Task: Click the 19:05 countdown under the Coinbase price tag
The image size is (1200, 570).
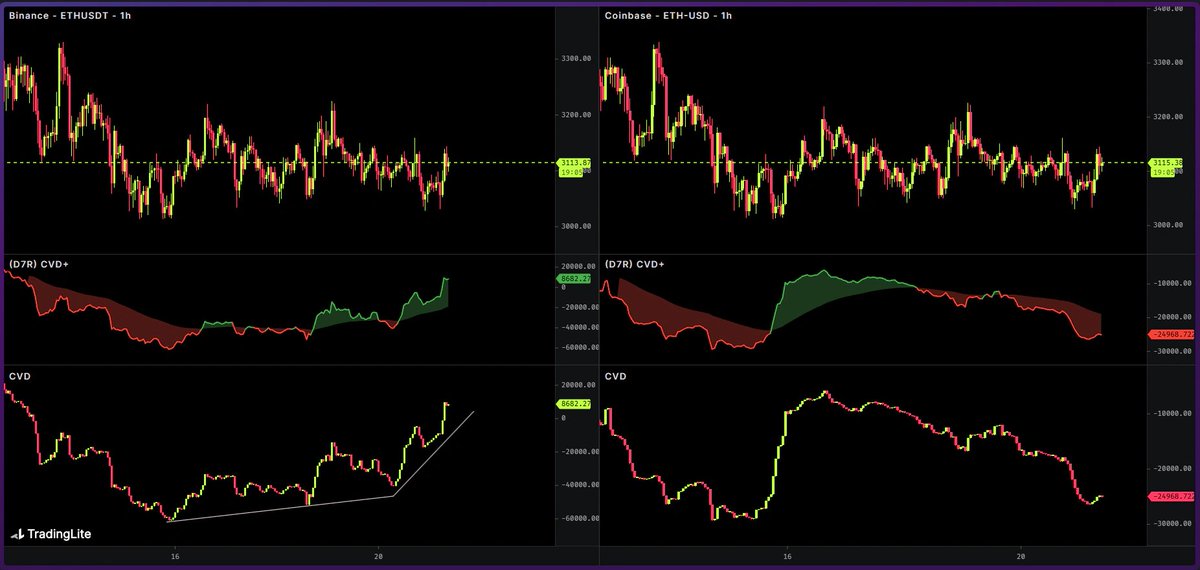Action: tap(1162, 172)
